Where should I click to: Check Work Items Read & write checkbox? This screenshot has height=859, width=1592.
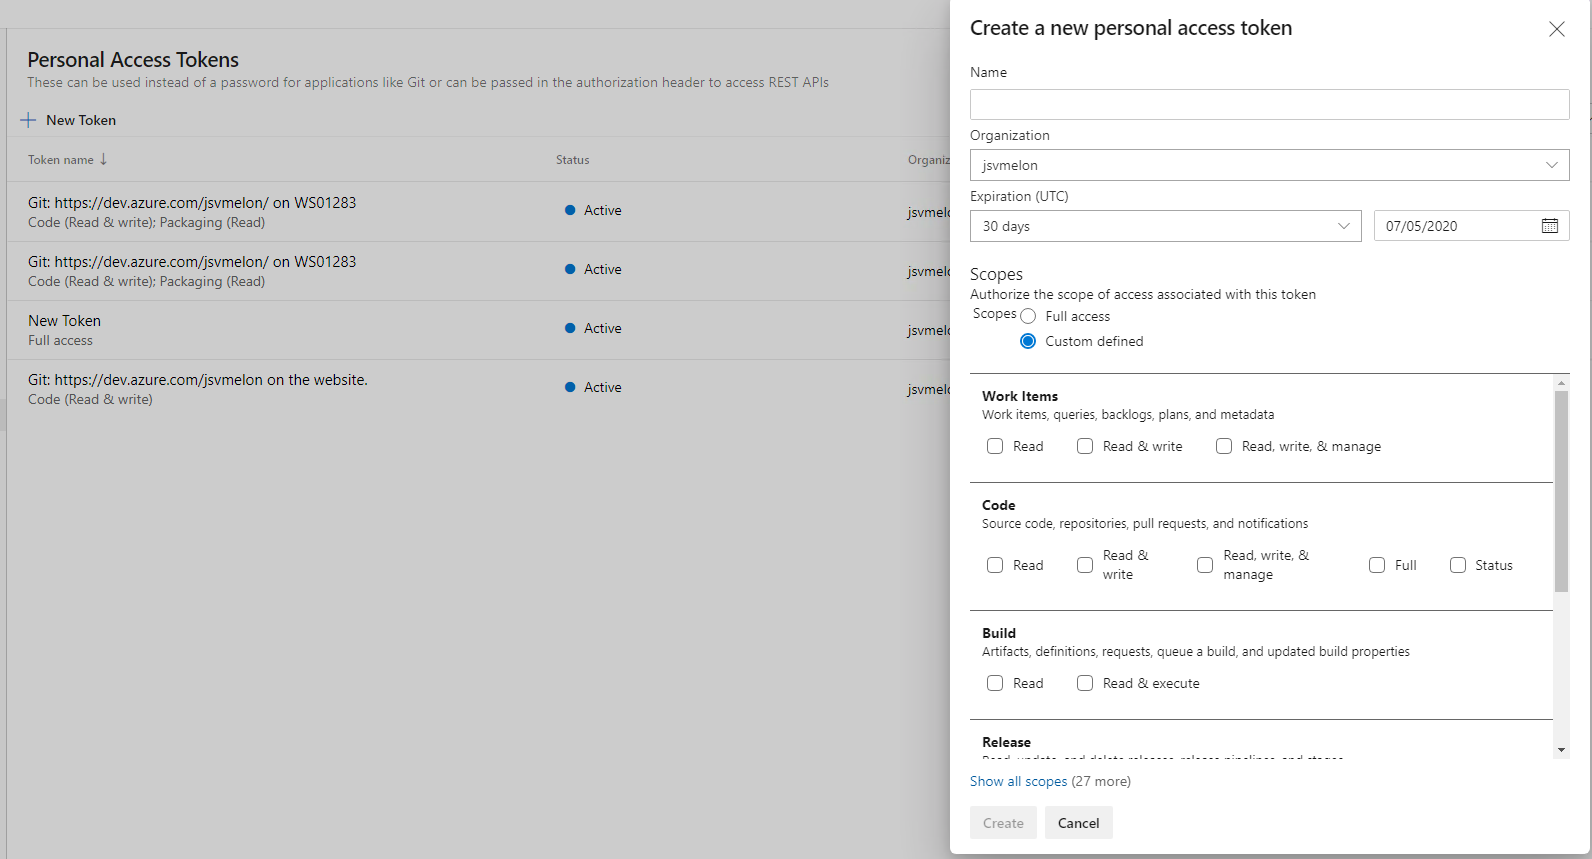1085,446
